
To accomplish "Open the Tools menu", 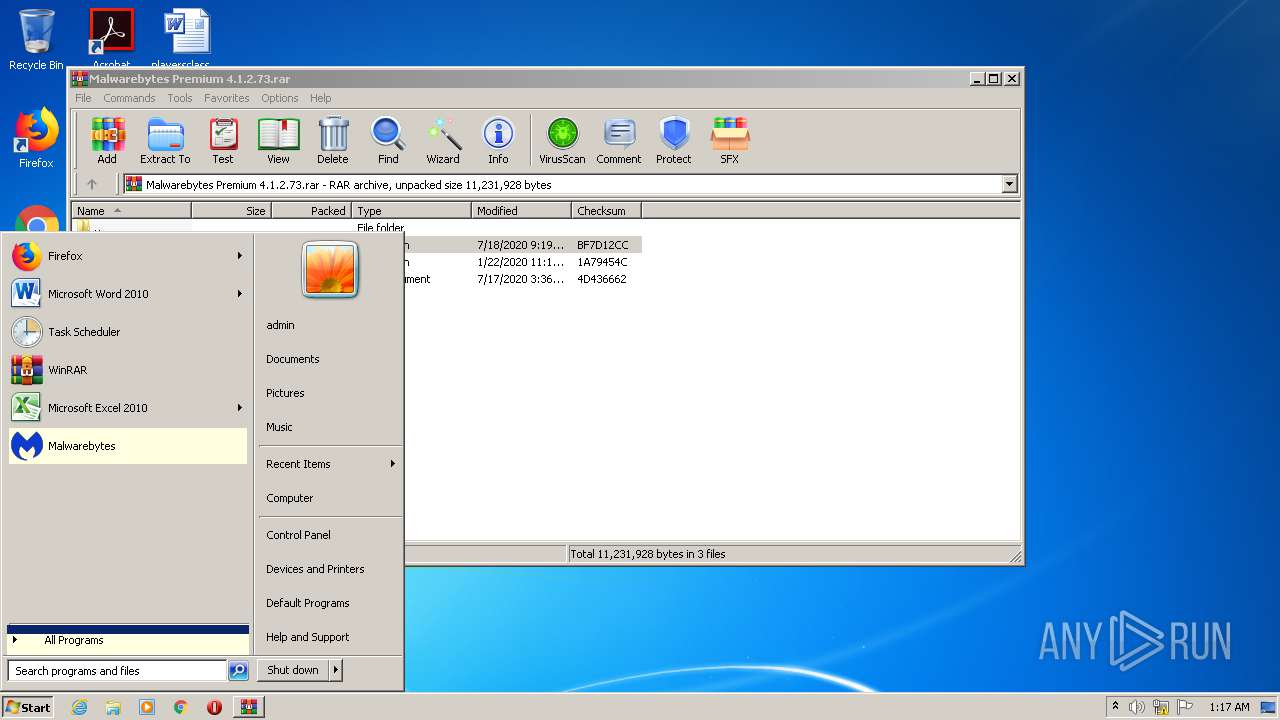I will 180,98.
